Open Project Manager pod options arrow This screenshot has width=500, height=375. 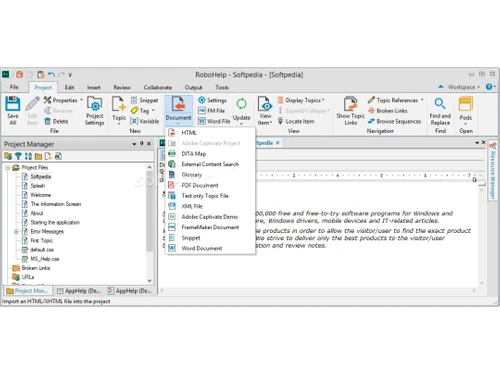(134, 144)
